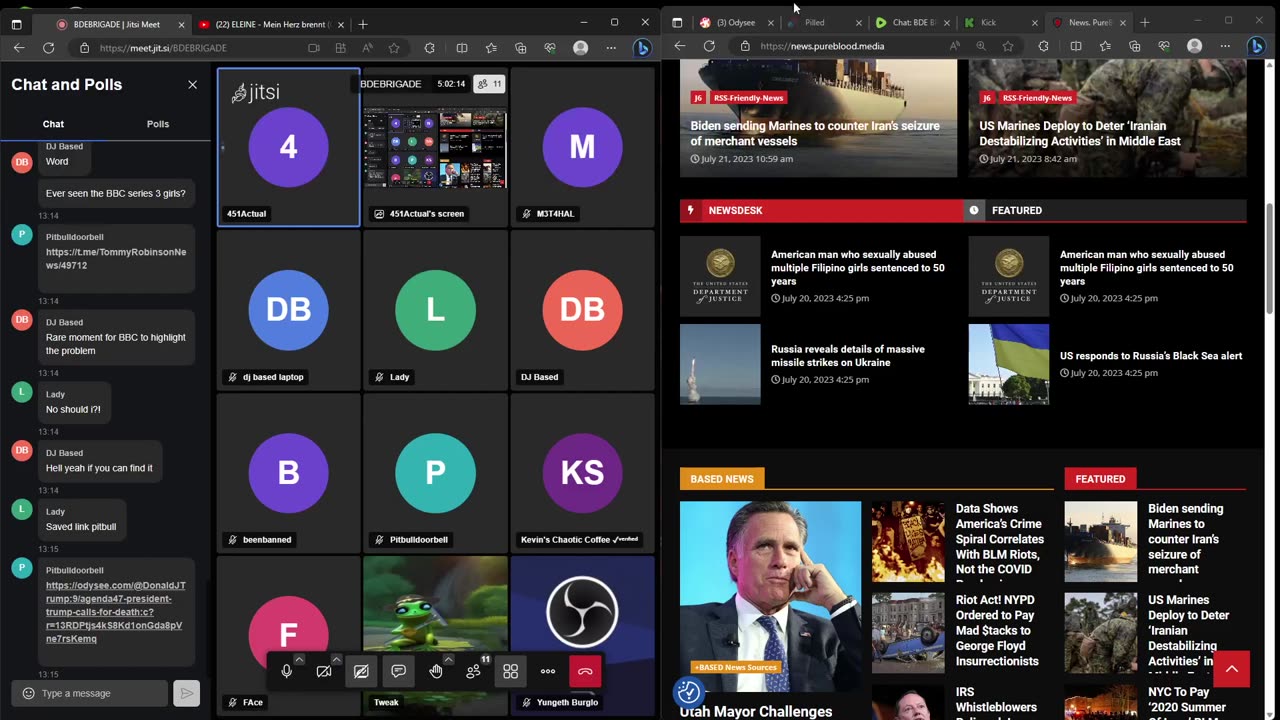Open Settings and more in Jitsi browser window

click(610, 47)
